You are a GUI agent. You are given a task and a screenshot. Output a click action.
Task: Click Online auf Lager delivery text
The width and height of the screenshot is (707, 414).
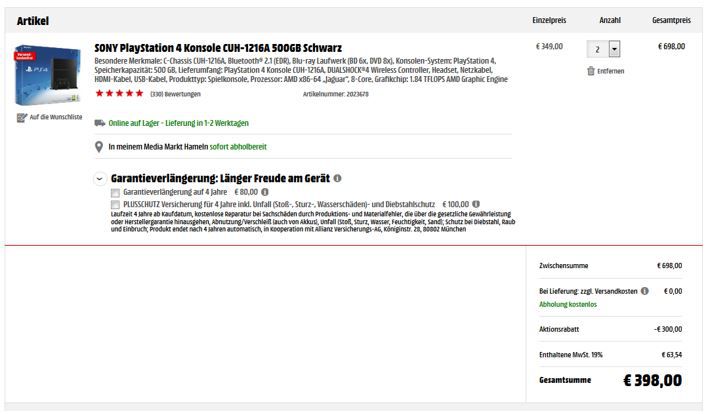pyautogui.click(x=179, y=123)
